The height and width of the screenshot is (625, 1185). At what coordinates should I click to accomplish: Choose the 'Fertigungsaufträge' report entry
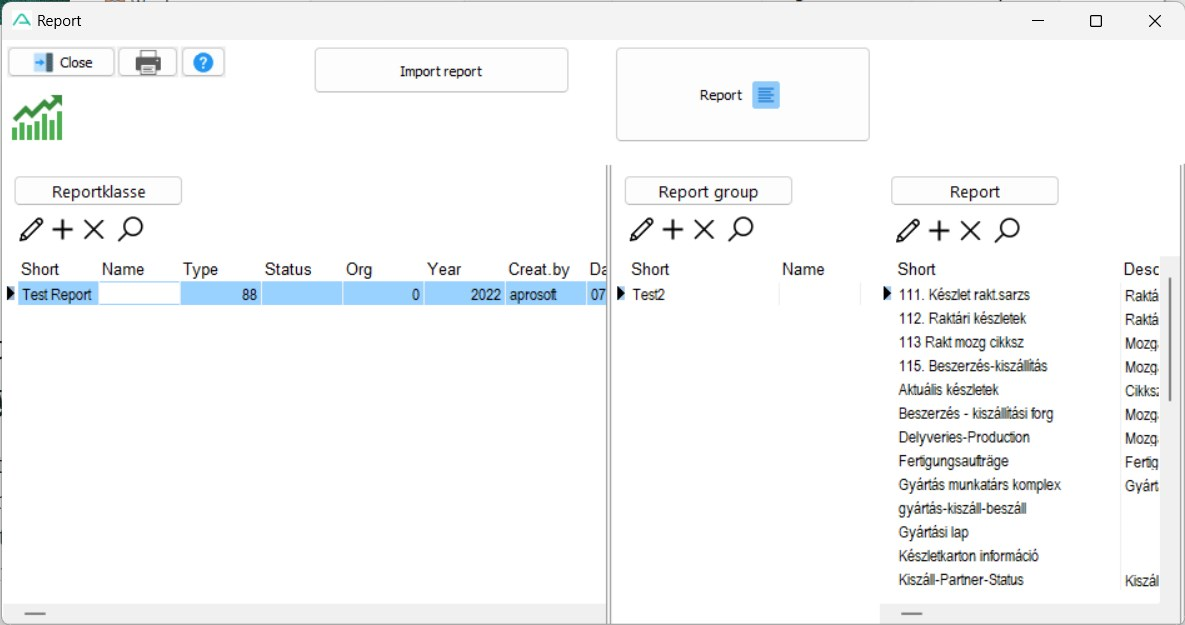[953, 461]
